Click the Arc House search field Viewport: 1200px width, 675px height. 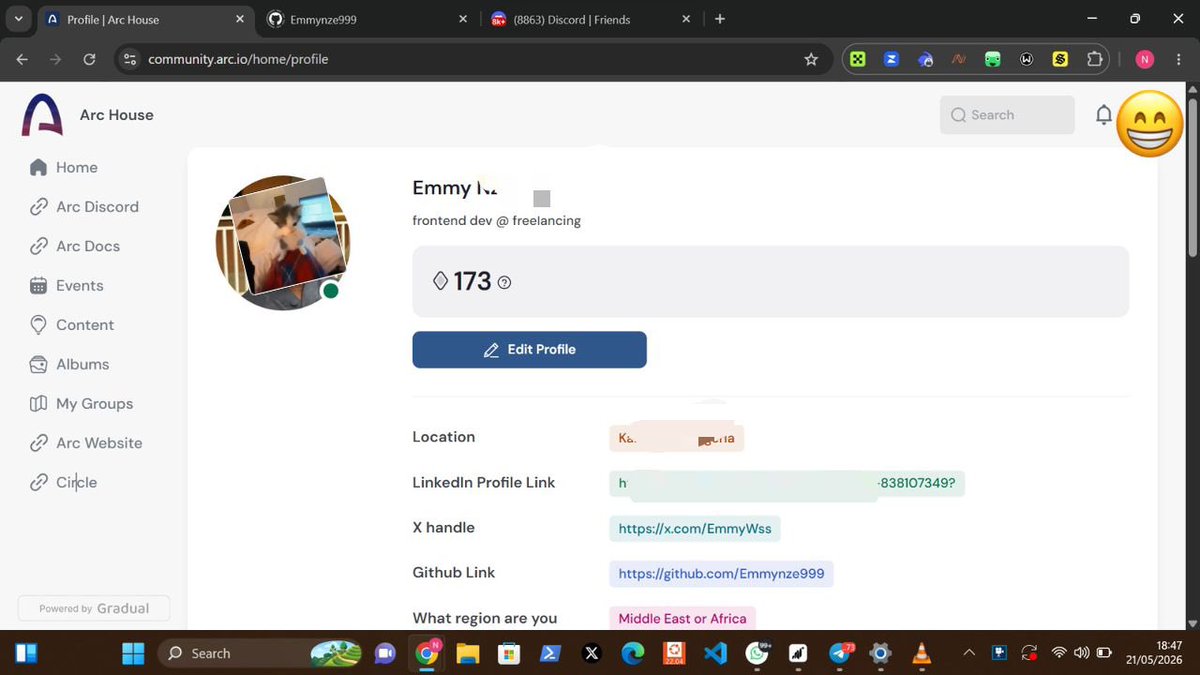point(1007,115)
